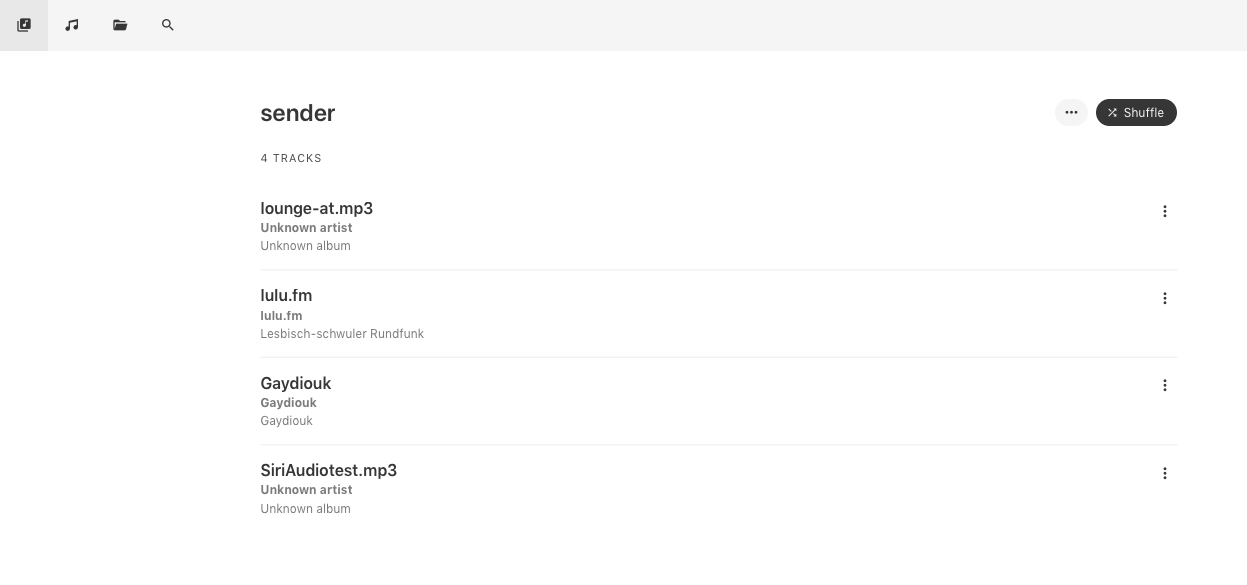Image resolution: width=1247 pixels, height=585 pixels.
Task: Open the music tracks note icon
Action: coord(72,25)
